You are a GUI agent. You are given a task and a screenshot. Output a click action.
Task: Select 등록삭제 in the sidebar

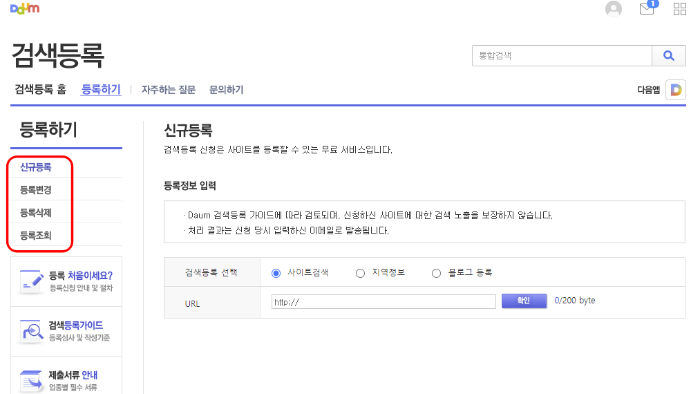(36, 213)
